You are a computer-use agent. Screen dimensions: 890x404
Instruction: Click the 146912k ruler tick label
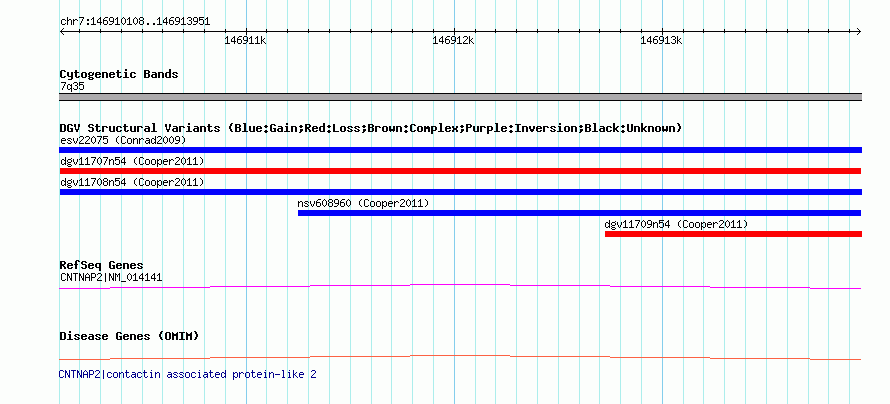click(x=454, y=40)
